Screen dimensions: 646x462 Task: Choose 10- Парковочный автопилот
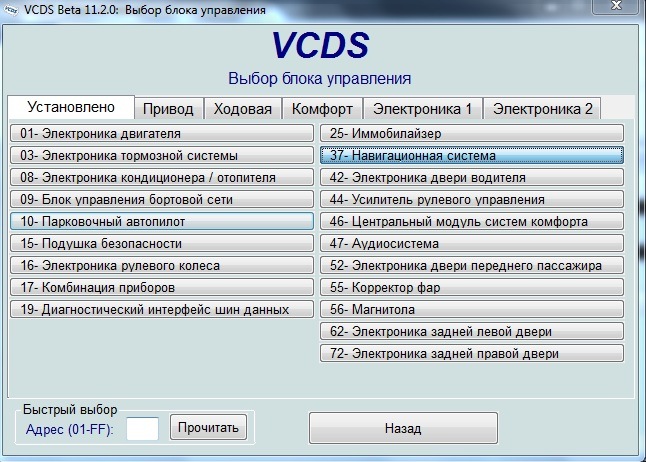pos(162,221)
